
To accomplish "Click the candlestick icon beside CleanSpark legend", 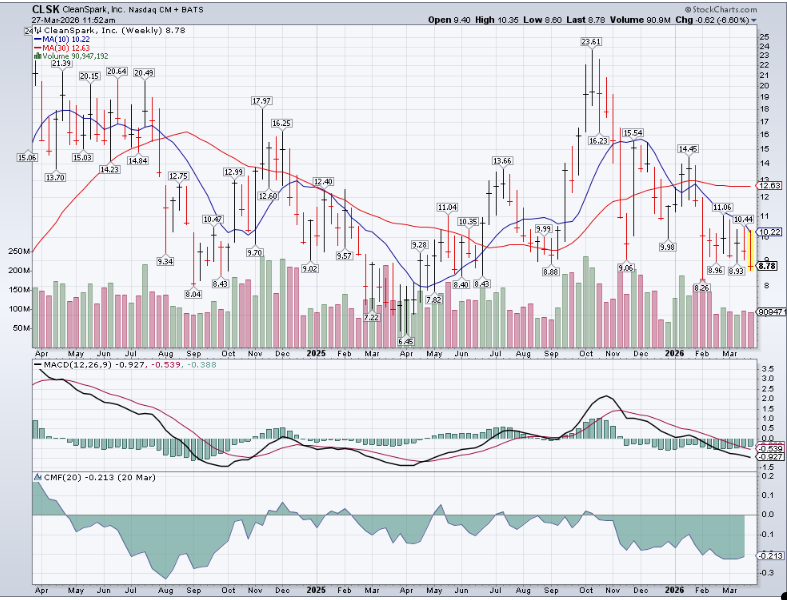I will point(35,30).
